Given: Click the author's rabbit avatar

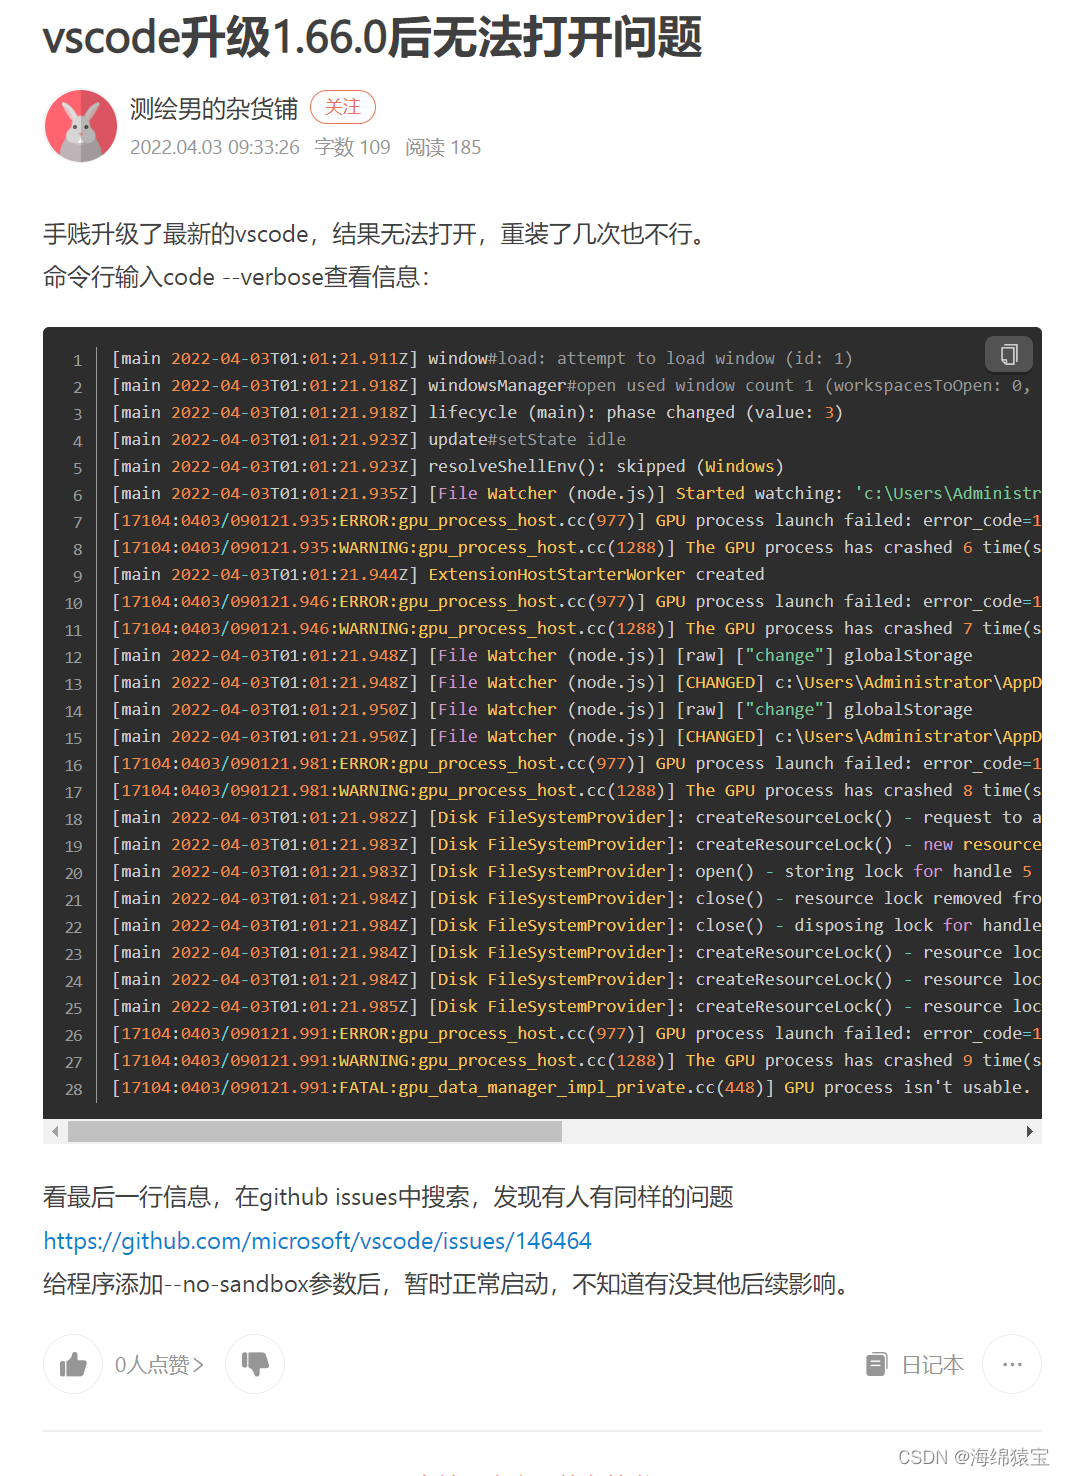Looking at the screenshot, I should 81,126.
